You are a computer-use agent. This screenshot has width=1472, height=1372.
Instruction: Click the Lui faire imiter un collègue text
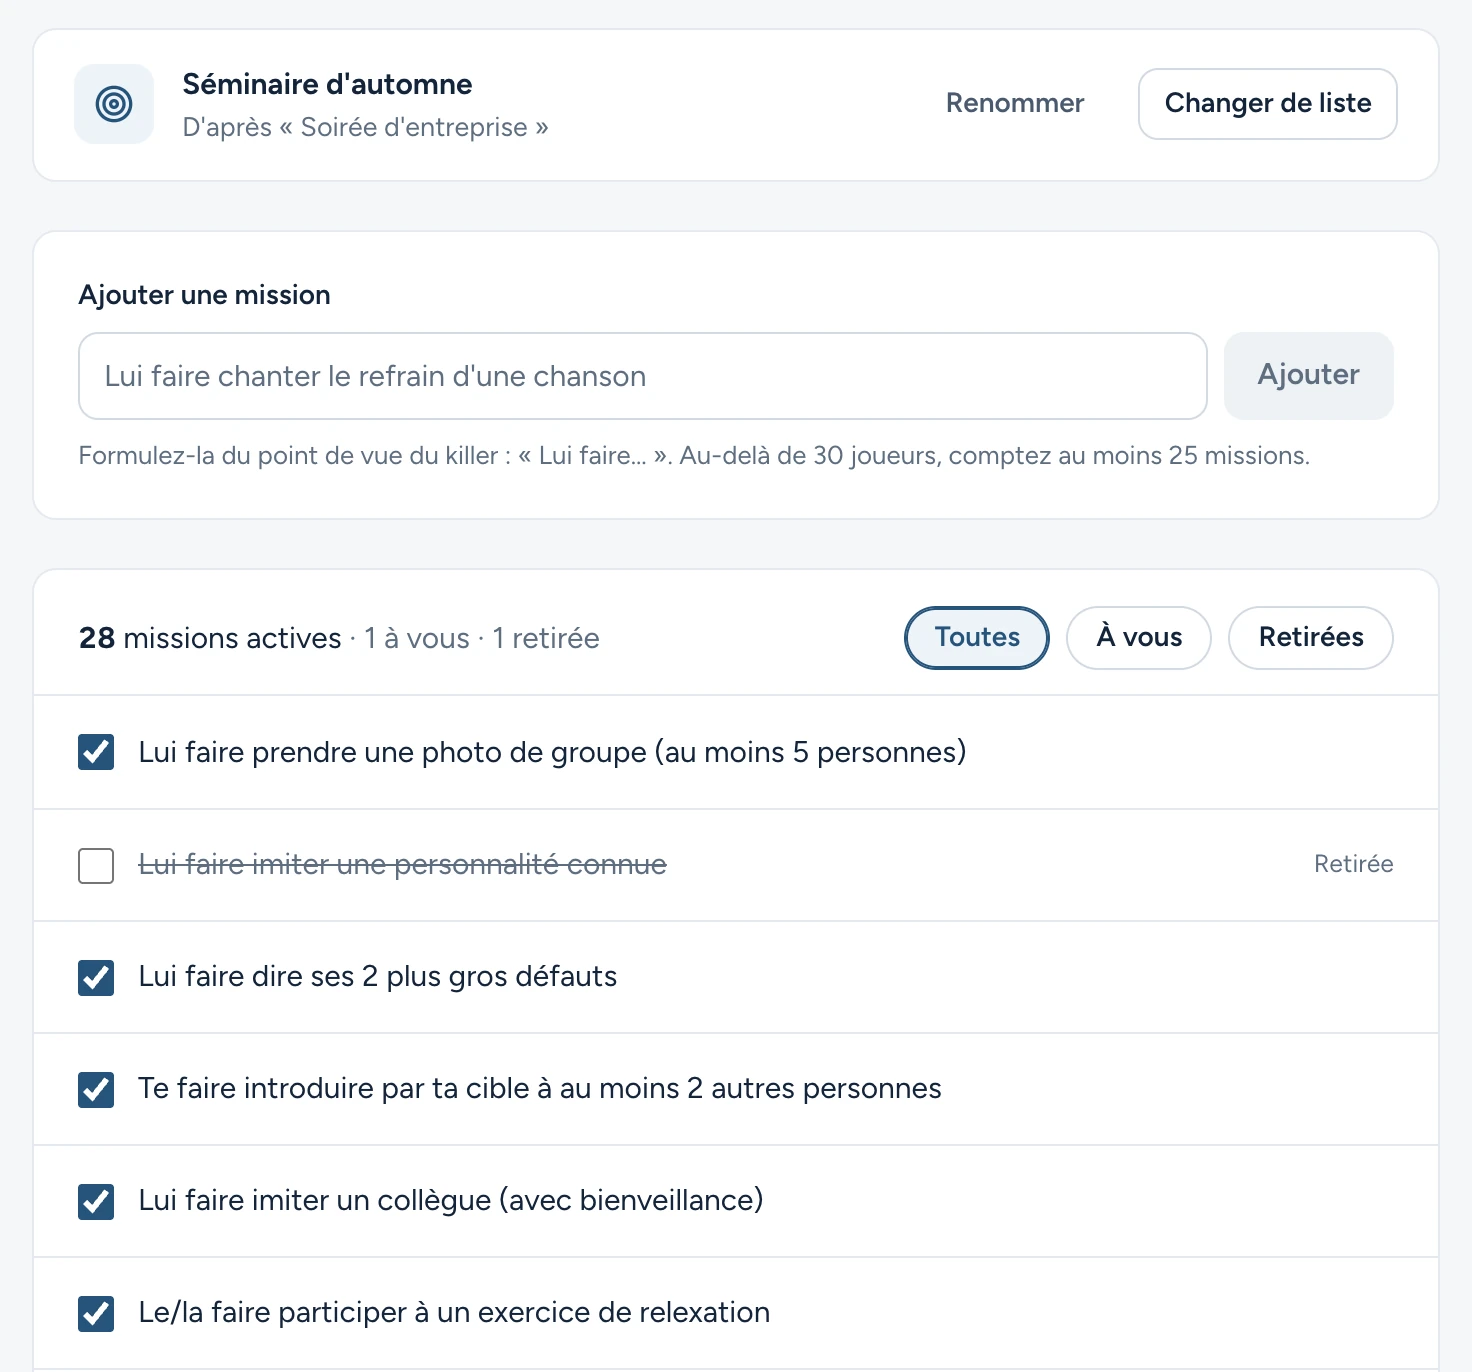(x=451, y=1200)
